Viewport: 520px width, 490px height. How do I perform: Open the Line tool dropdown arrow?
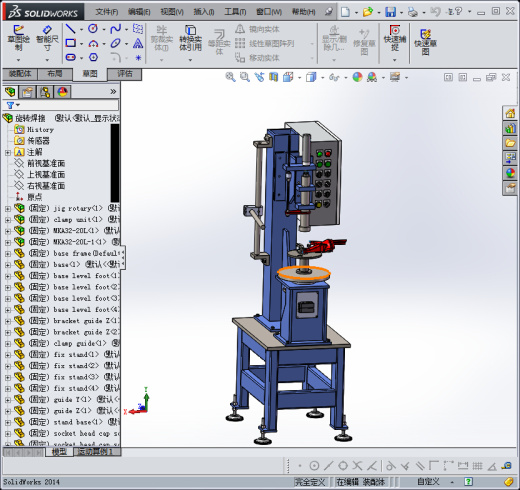click(x=81, y=30)
